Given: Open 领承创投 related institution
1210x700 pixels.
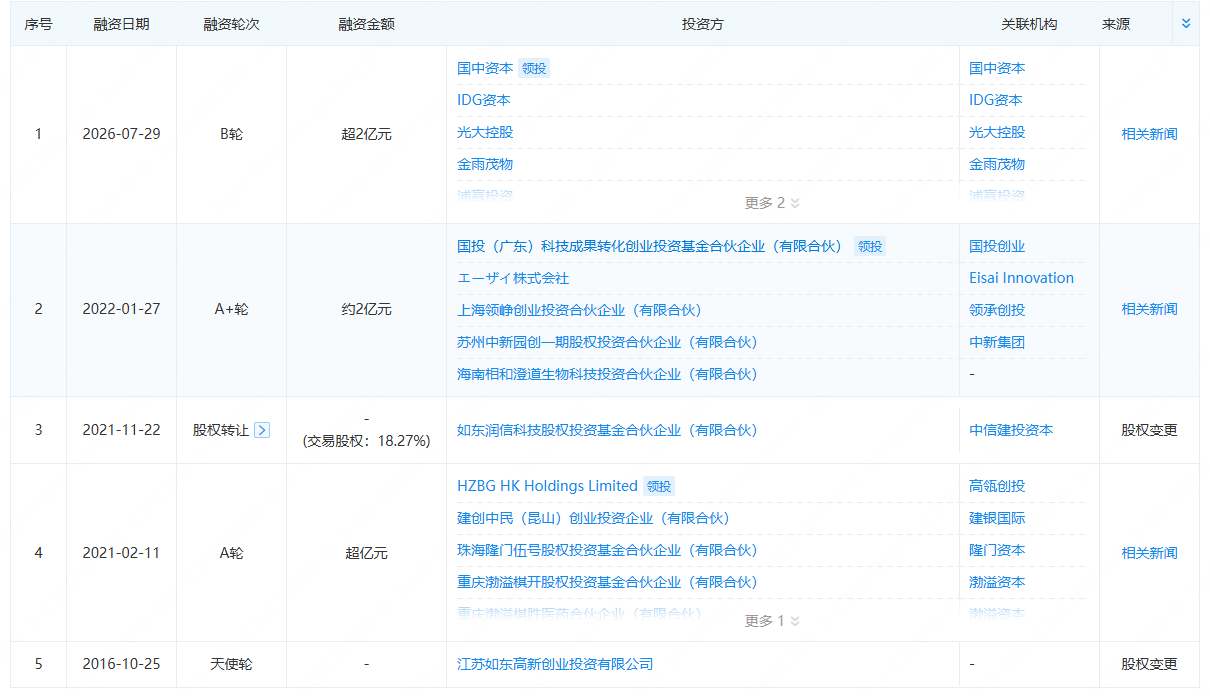Looking at the screenshot, I should point(997,310).
